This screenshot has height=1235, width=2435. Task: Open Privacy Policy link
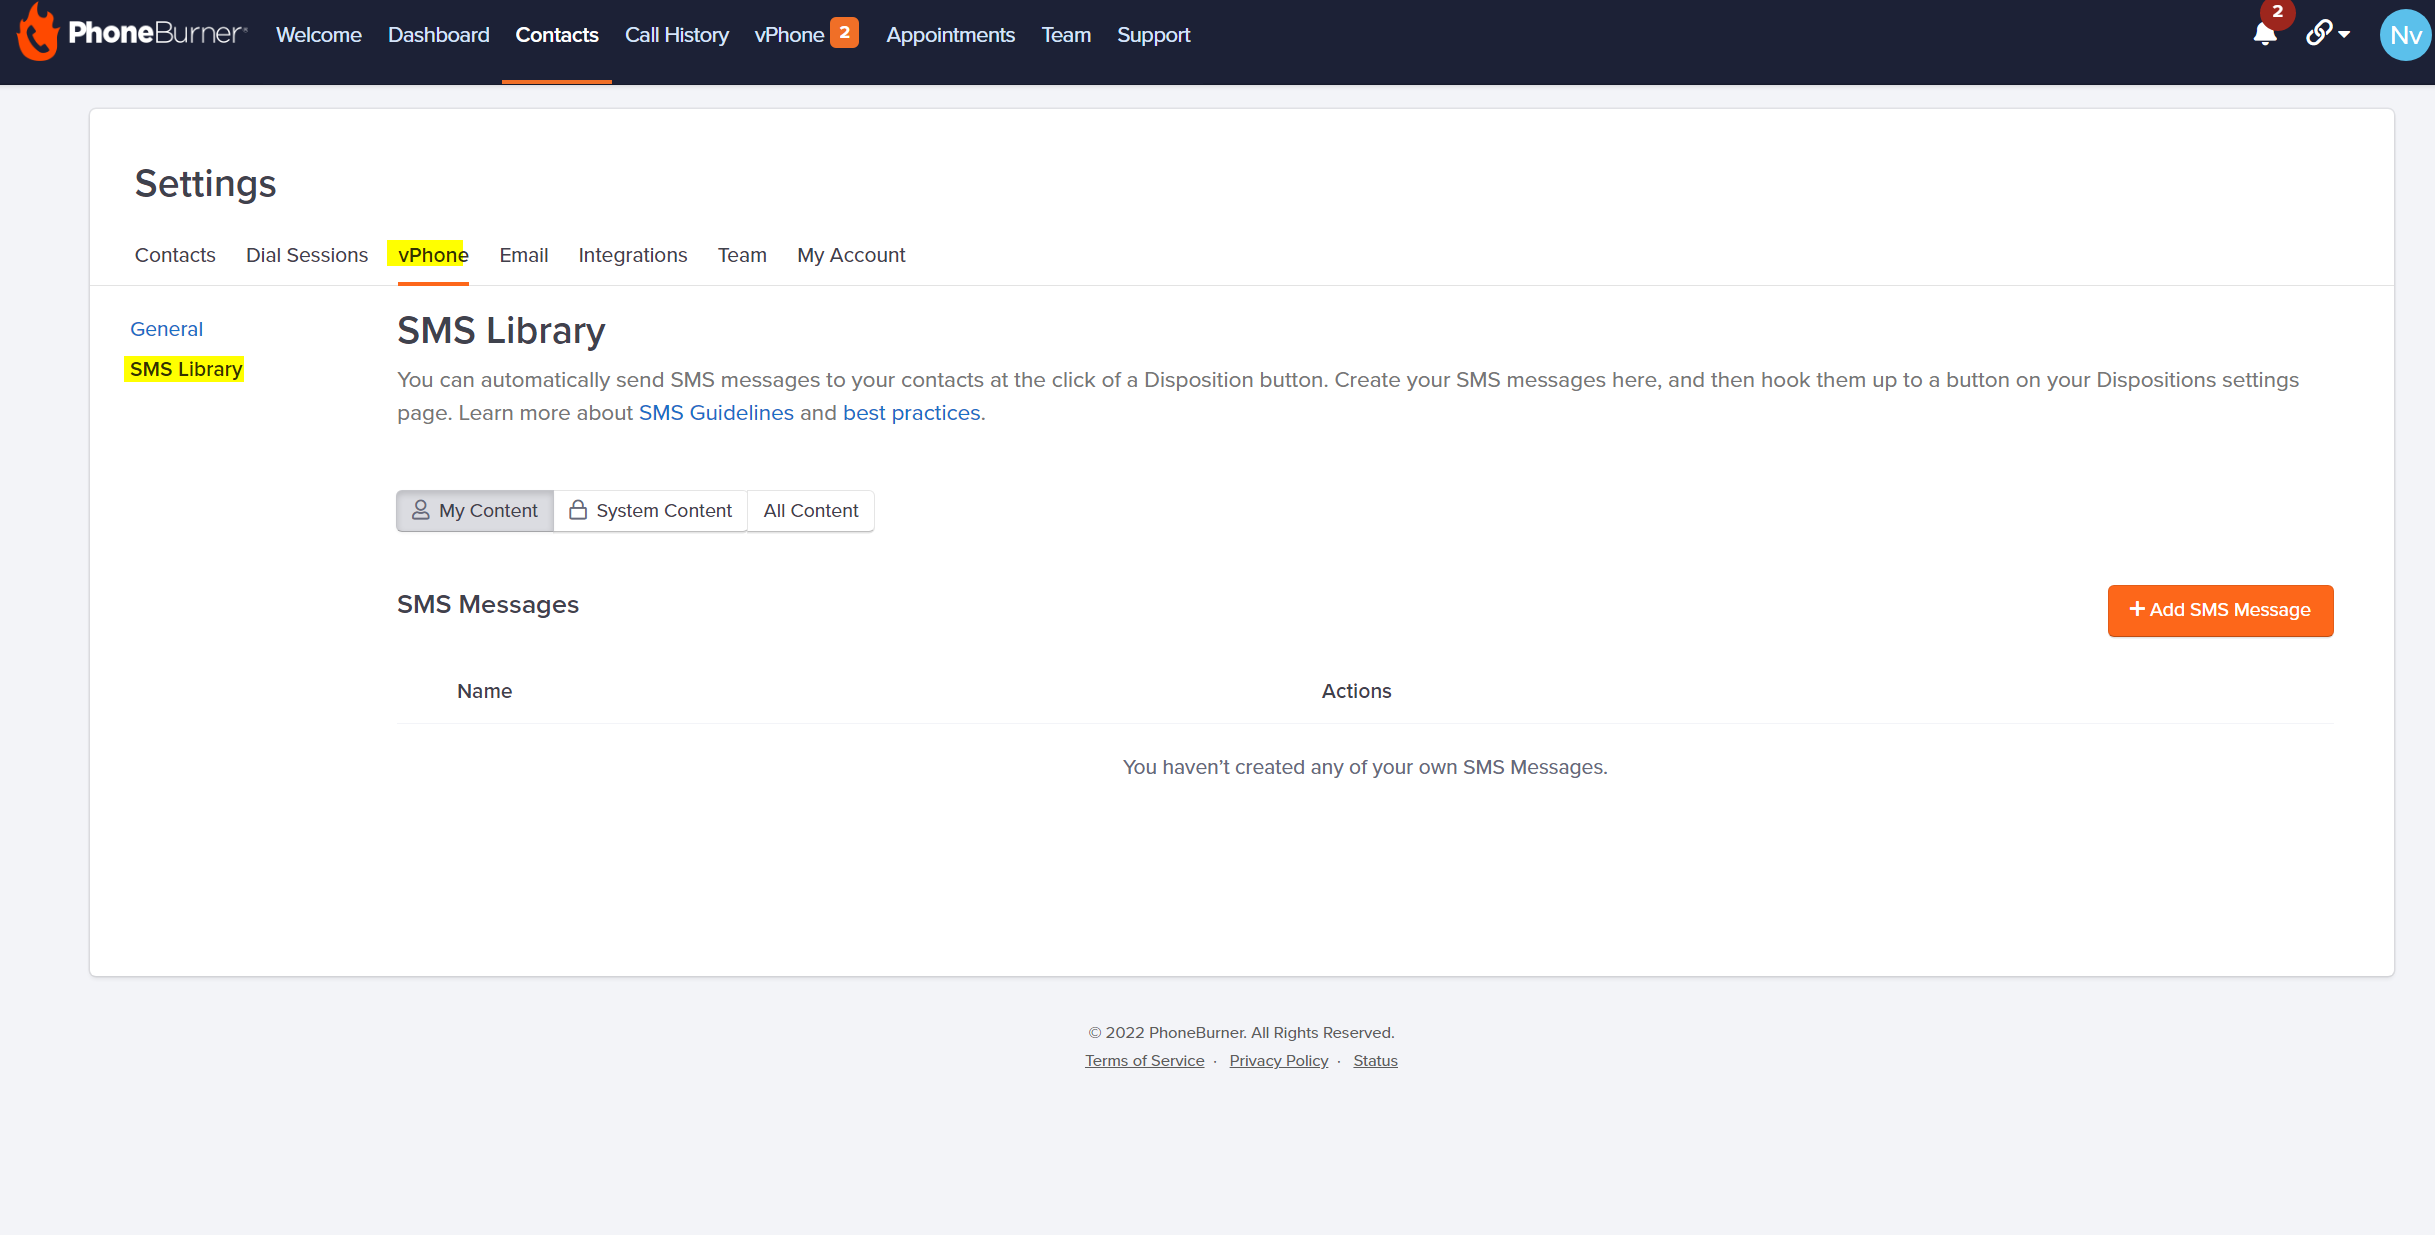[x=1278, y=1061]
